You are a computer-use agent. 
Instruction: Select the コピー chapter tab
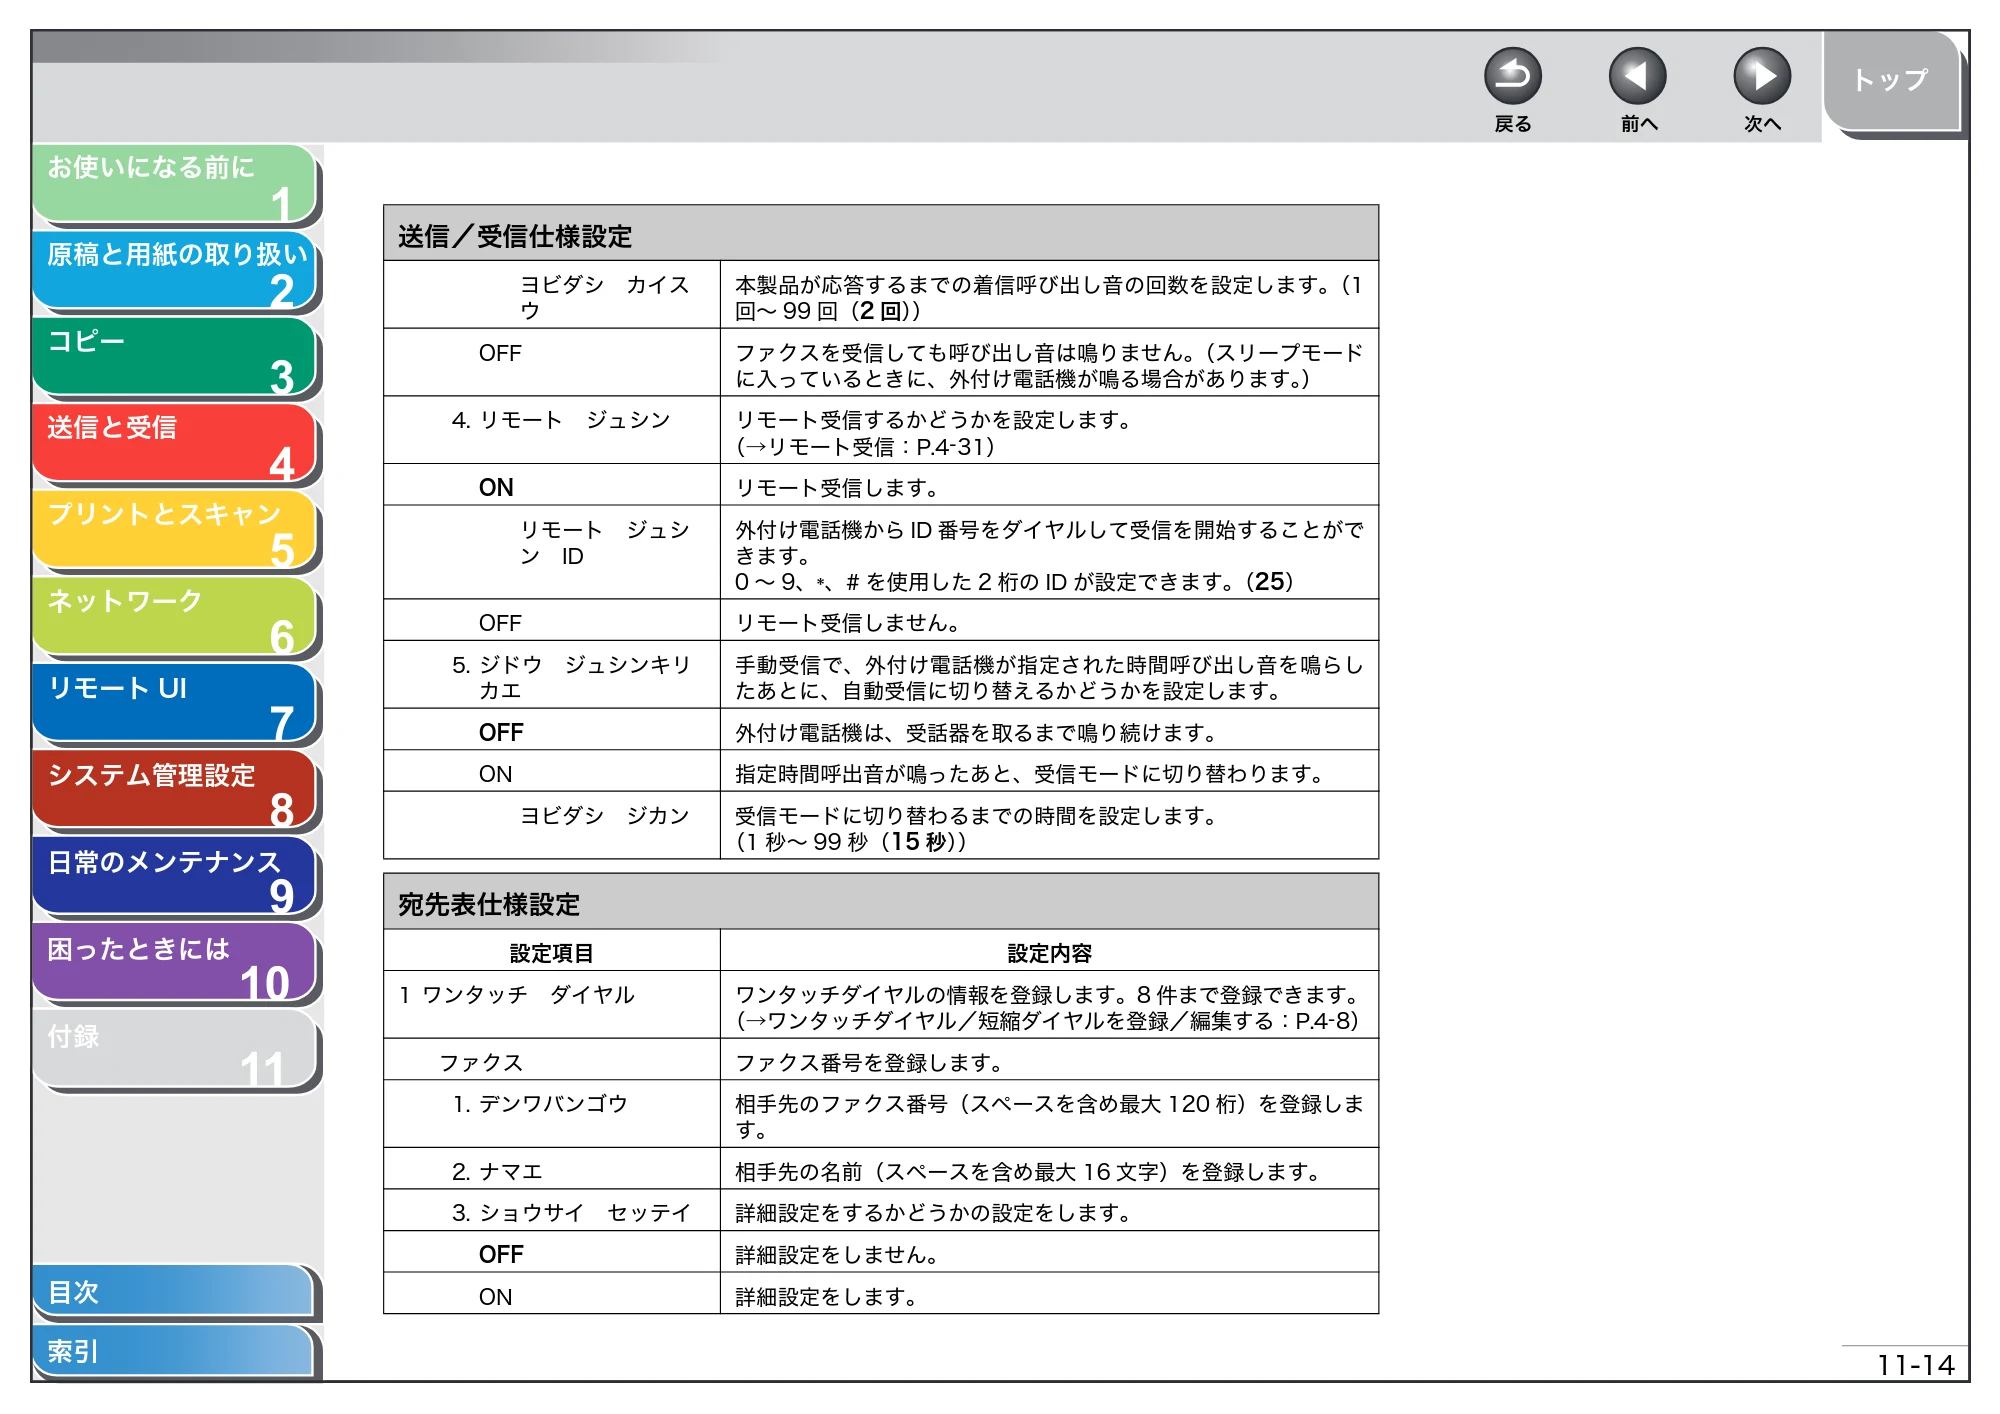(x=174, y=357)
